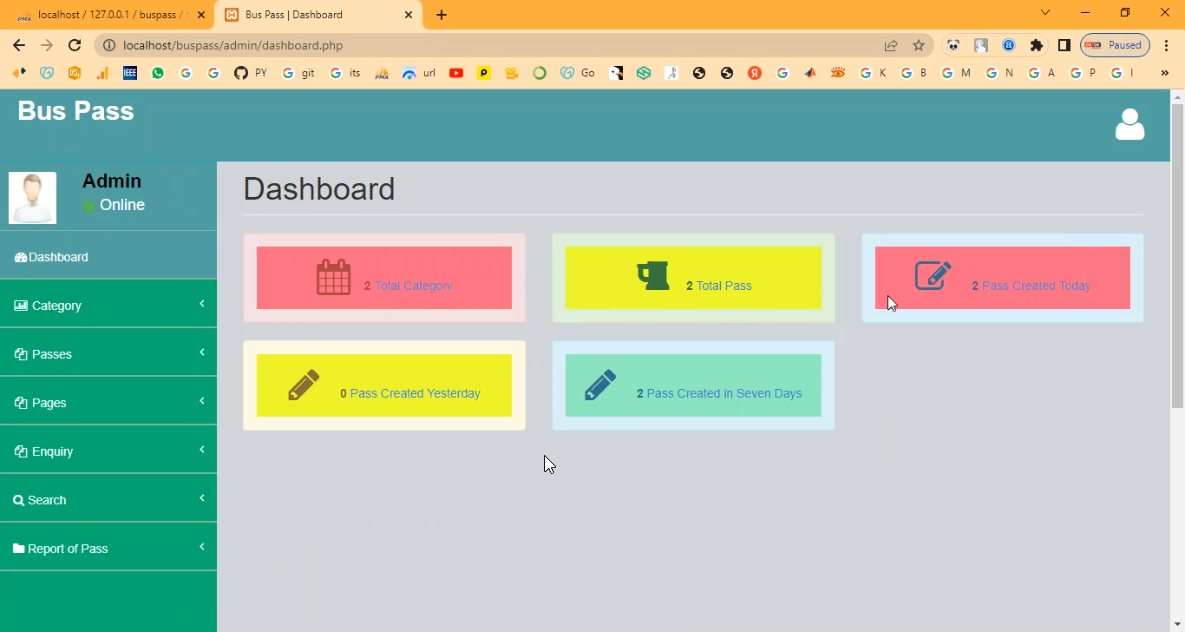Viewport: 1185px width, 632px height.
Task: Click the page vertical scrollbar thumb
Action: 1177,256
